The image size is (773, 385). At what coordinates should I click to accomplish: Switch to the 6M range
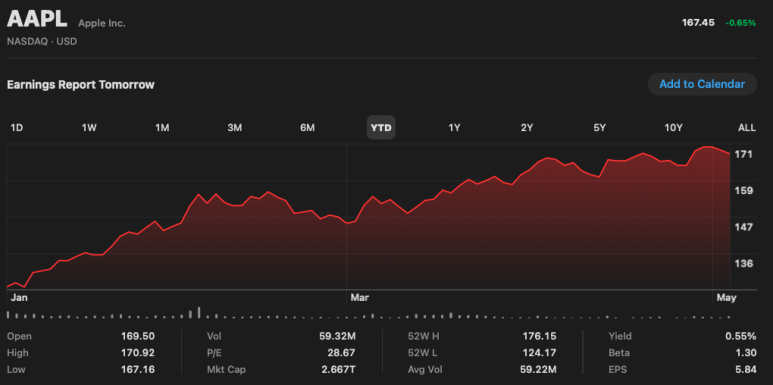tap(307, 128)
